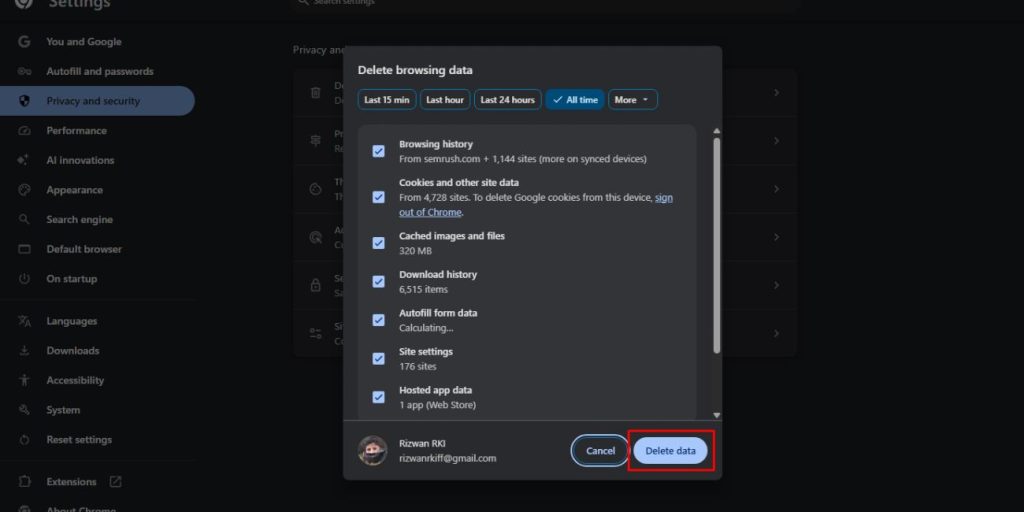Screen dimensions: 1024x512
Task: Expand the second Privacy row chevron
Action: [776, 141]
